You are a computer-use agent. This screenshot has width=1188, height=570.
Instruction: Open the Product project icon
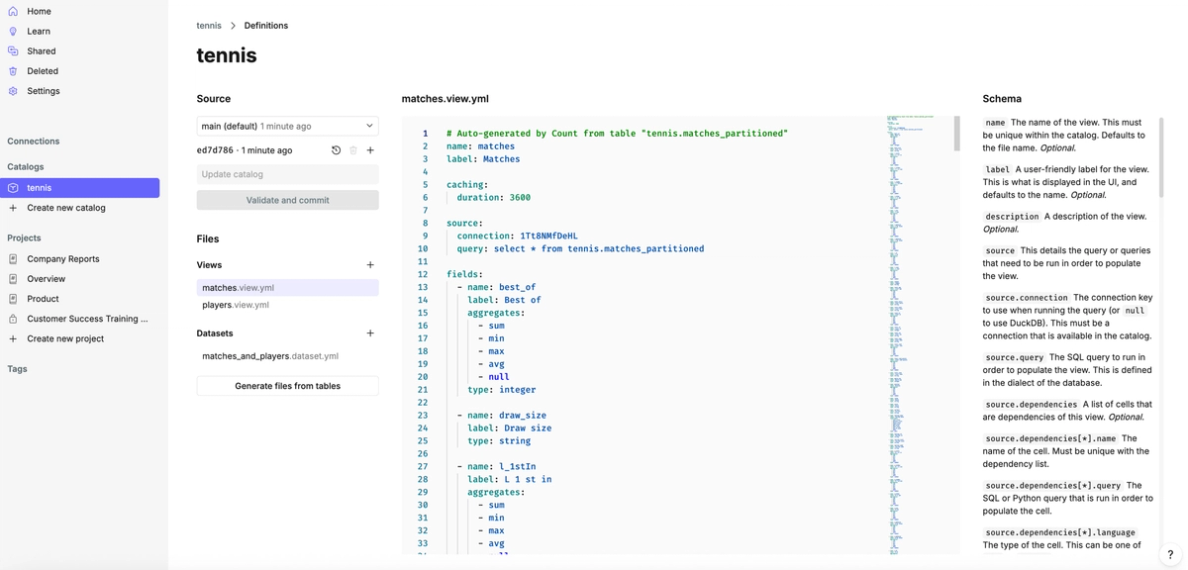click(13, 299)
